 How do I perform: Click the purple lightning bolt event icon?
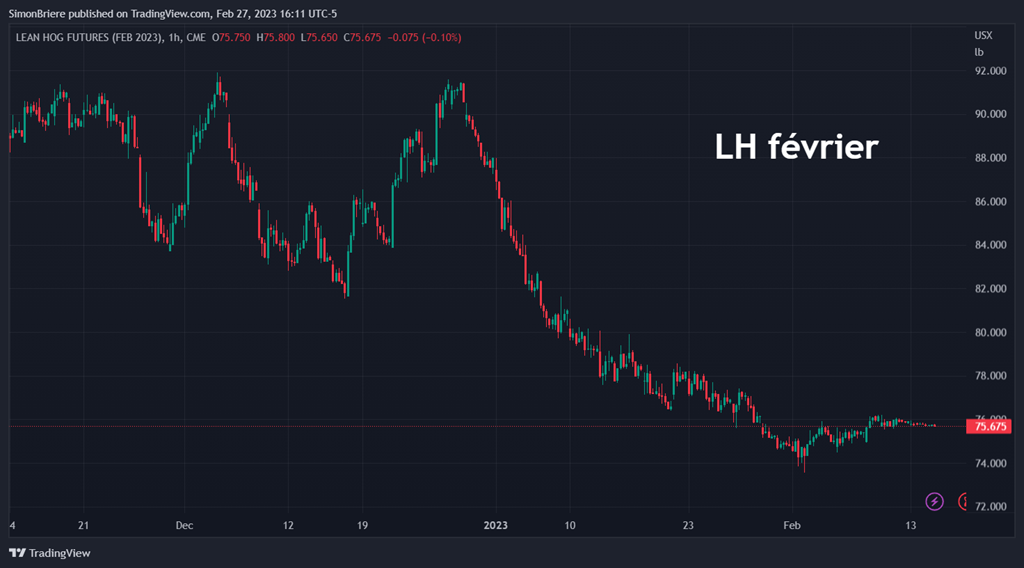934,501
